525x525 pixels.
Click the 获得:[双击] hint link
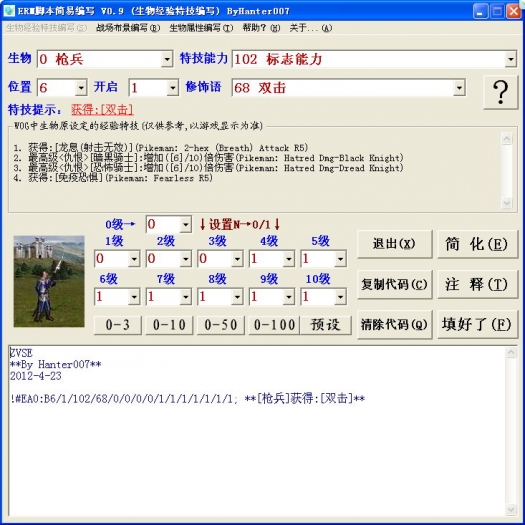102,109
